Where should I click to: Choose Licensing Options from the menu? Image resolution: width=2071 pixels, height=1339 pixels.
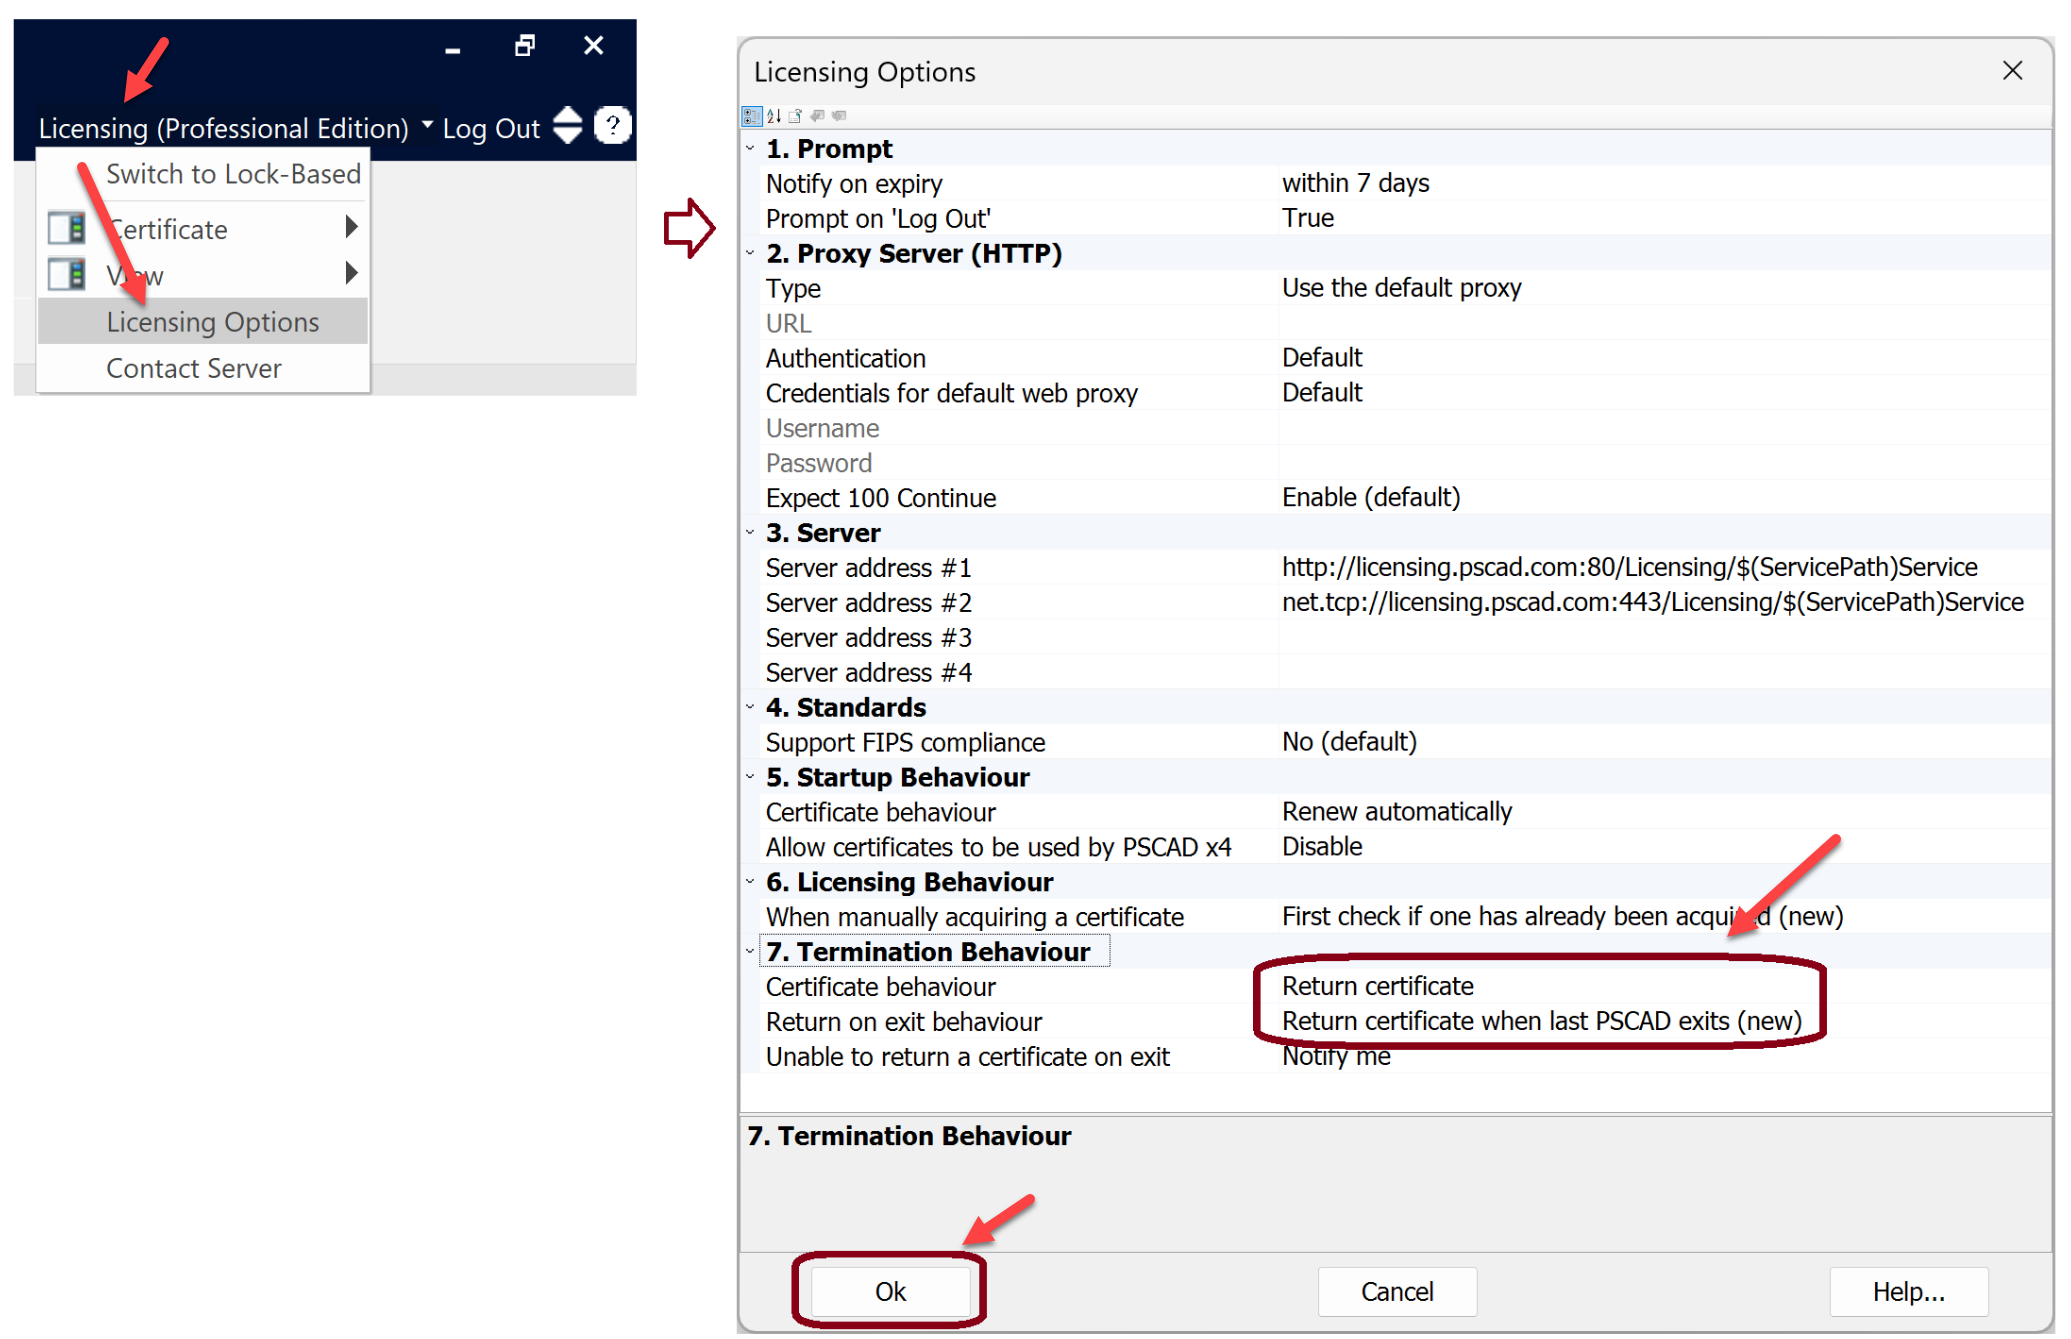tap(203, 322)
